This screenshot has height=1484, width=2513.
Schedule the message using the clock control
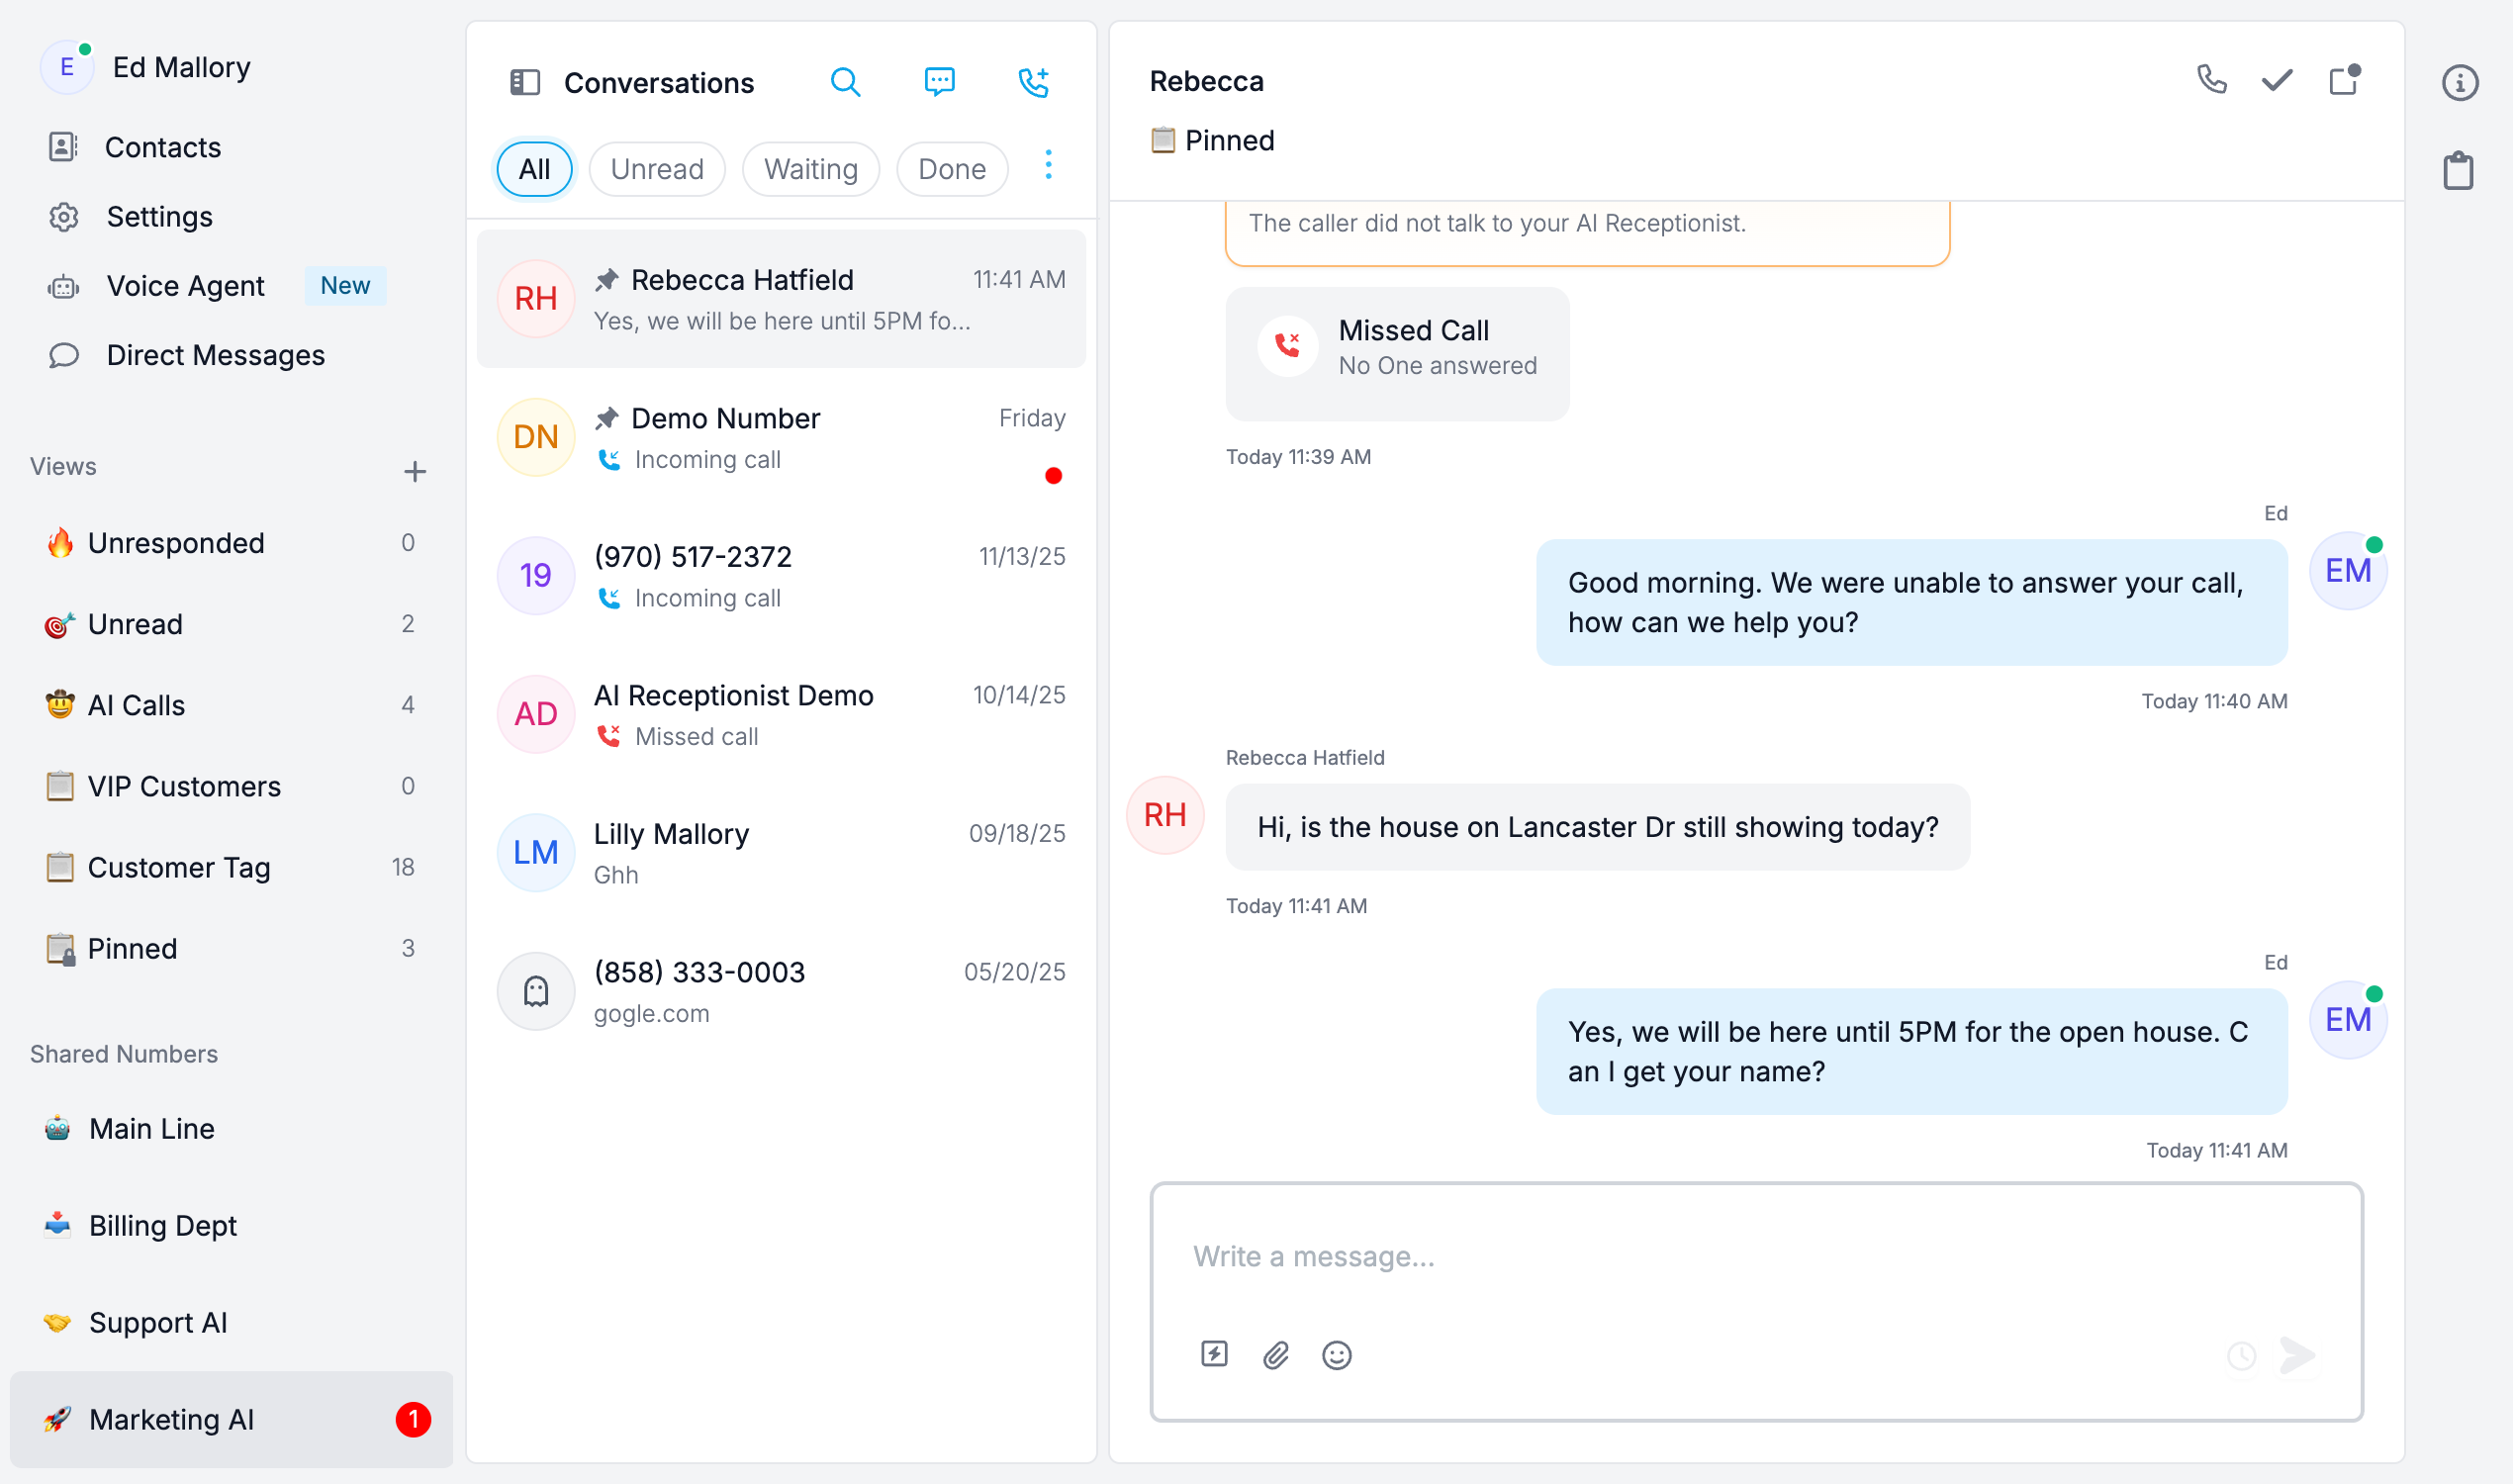pyautogui.click(x=2240, y=1355)
